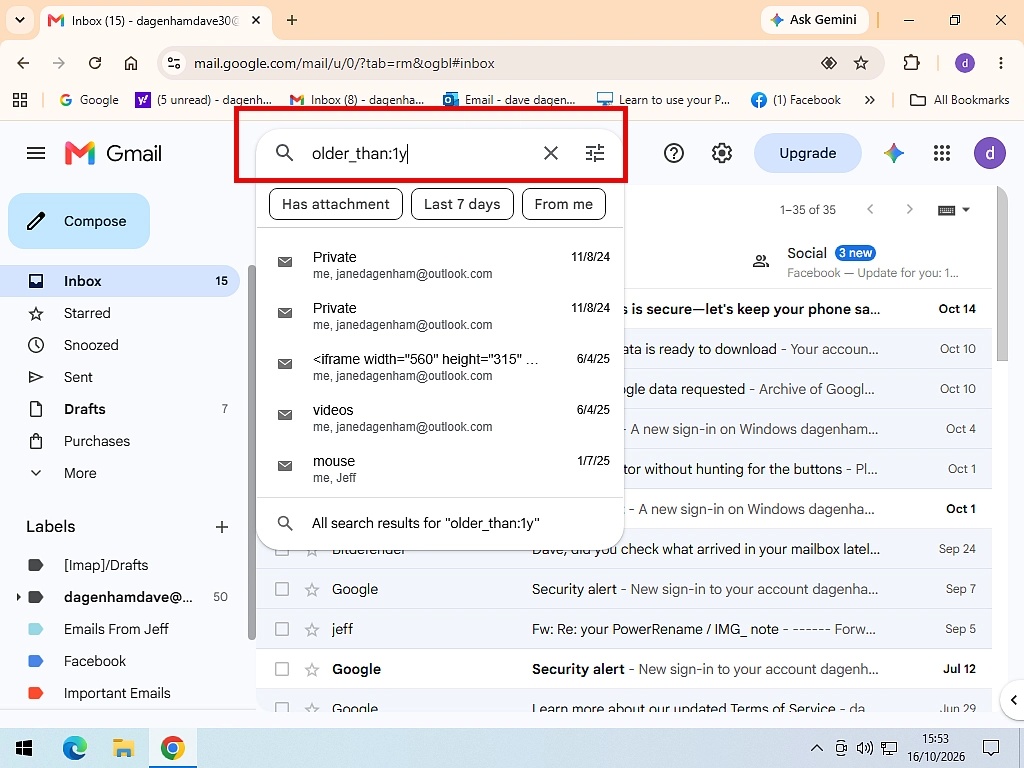Image resolution: width=1024 pixels, height=768 pixels.
Task: Click the Chrome address bar URL
Action: coord(344,63)
